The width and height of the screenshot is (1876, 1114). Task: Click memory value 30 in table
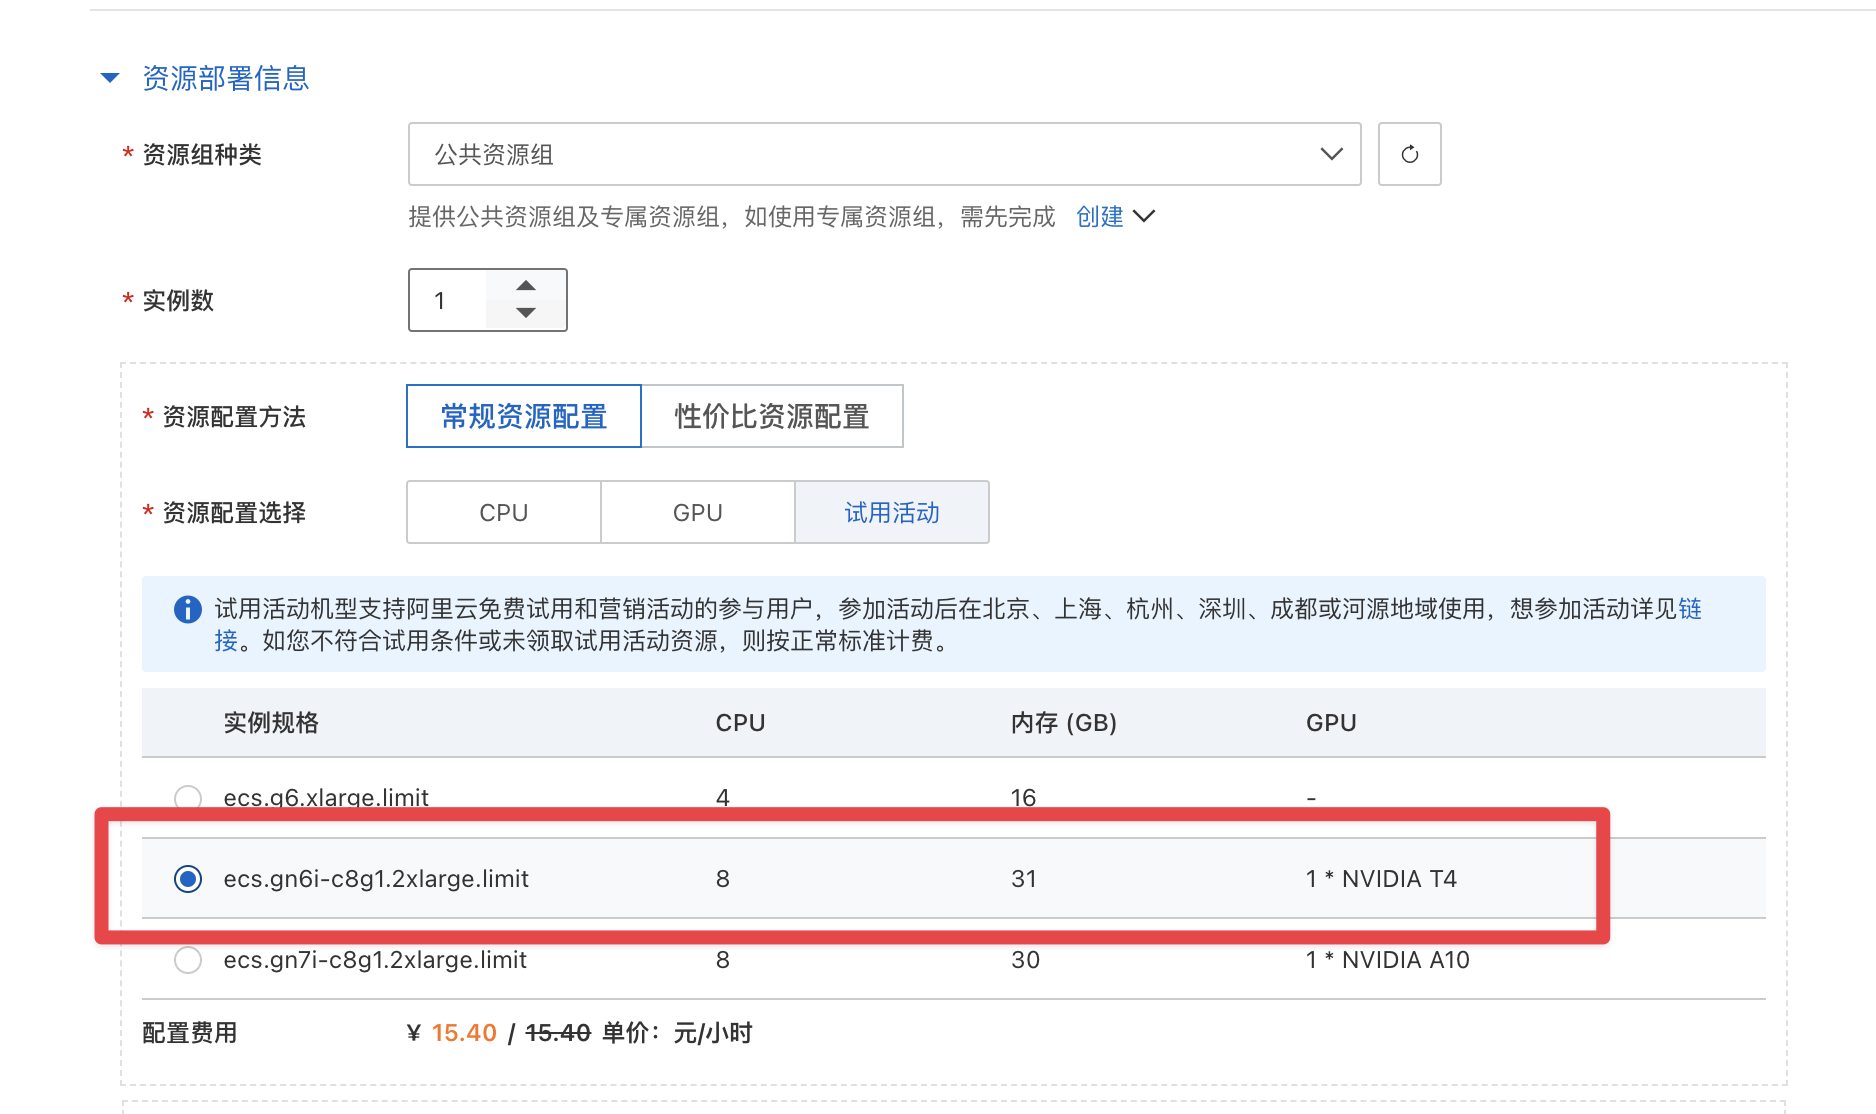tap(1025, 960)
